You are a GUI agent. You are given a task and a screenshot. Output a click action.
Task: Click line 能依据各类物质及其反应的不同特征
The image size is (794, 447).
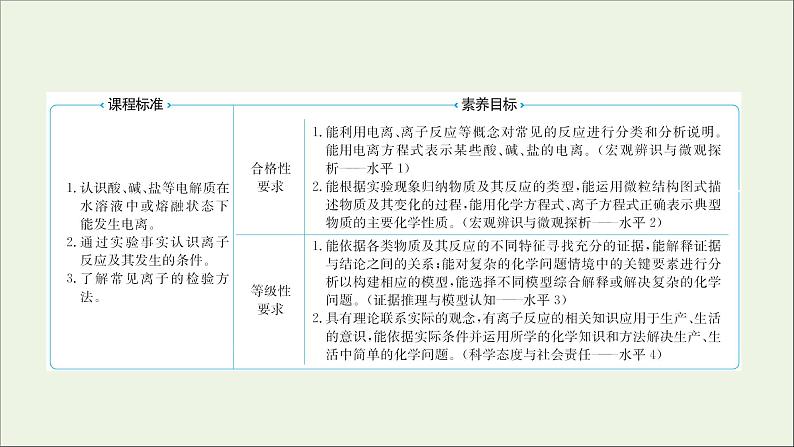(517, 247)
